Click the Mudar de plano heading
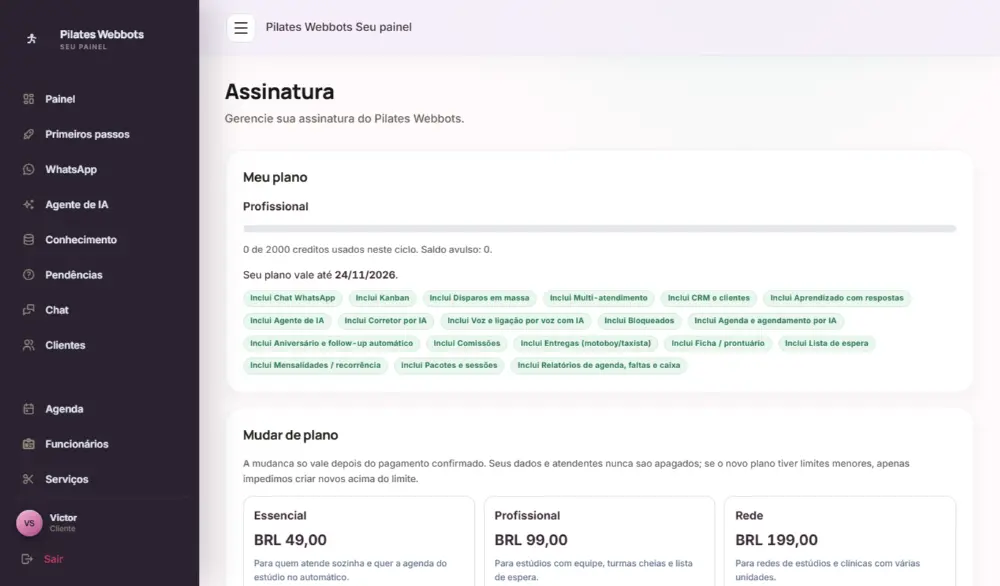The width and height of the screenshot is (1000, 586). 290,435
